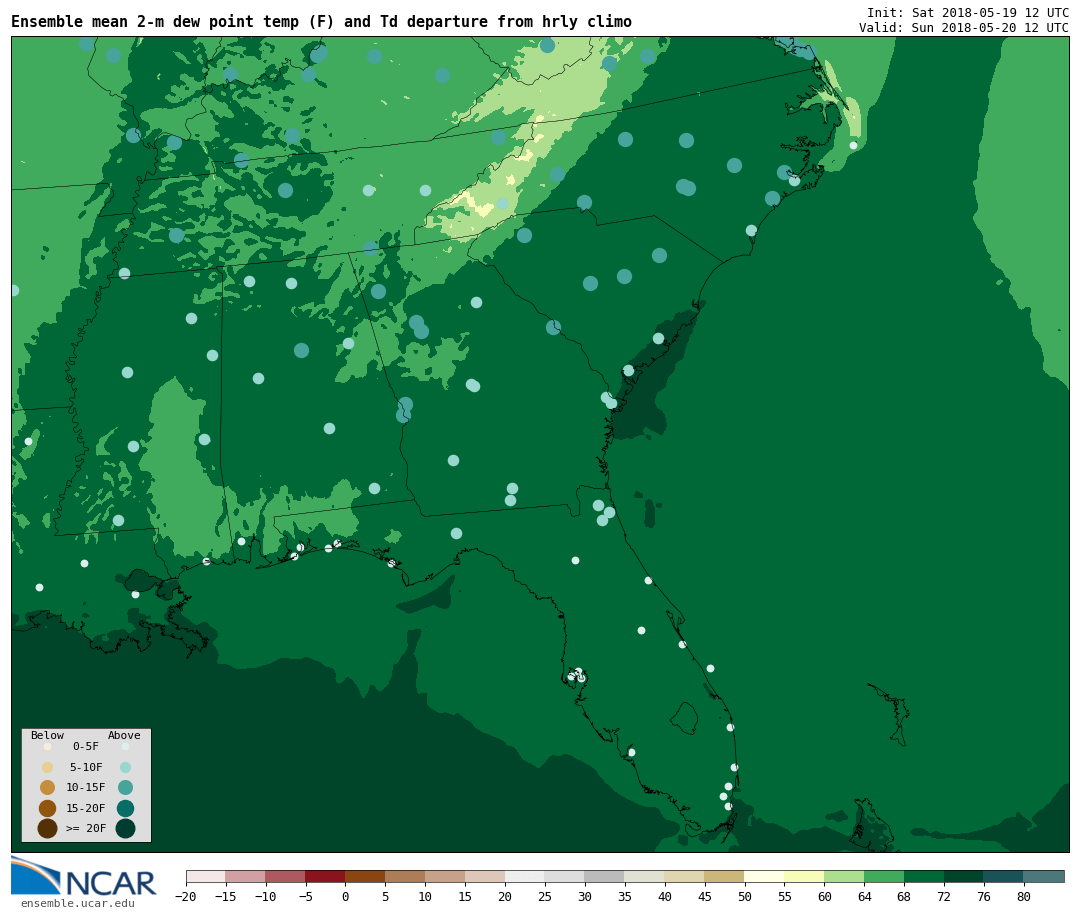The width and height of the screenshot is (1080, 915).
Task: Click the 'Above' heading in the legend
Action: click(x=124, y=735)
